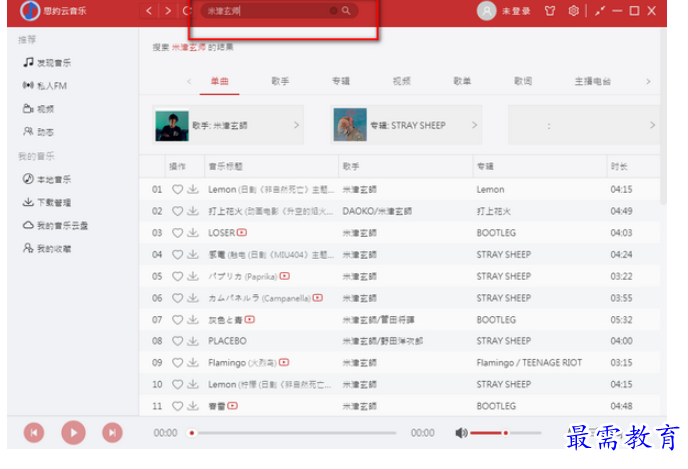Skip to the next track

pyautogui.click(x=112, y=433)
